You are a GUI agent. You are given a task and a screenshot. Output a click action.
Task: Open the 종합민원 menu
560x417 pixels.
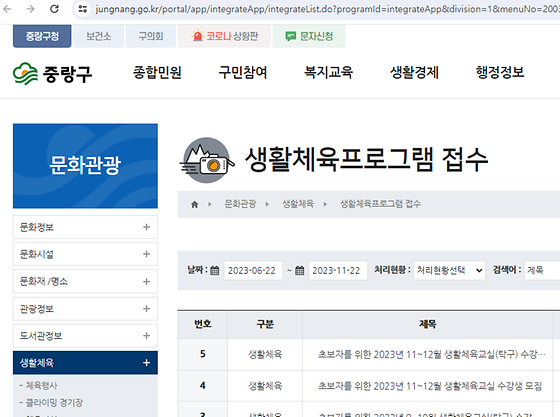click(157, 72)
